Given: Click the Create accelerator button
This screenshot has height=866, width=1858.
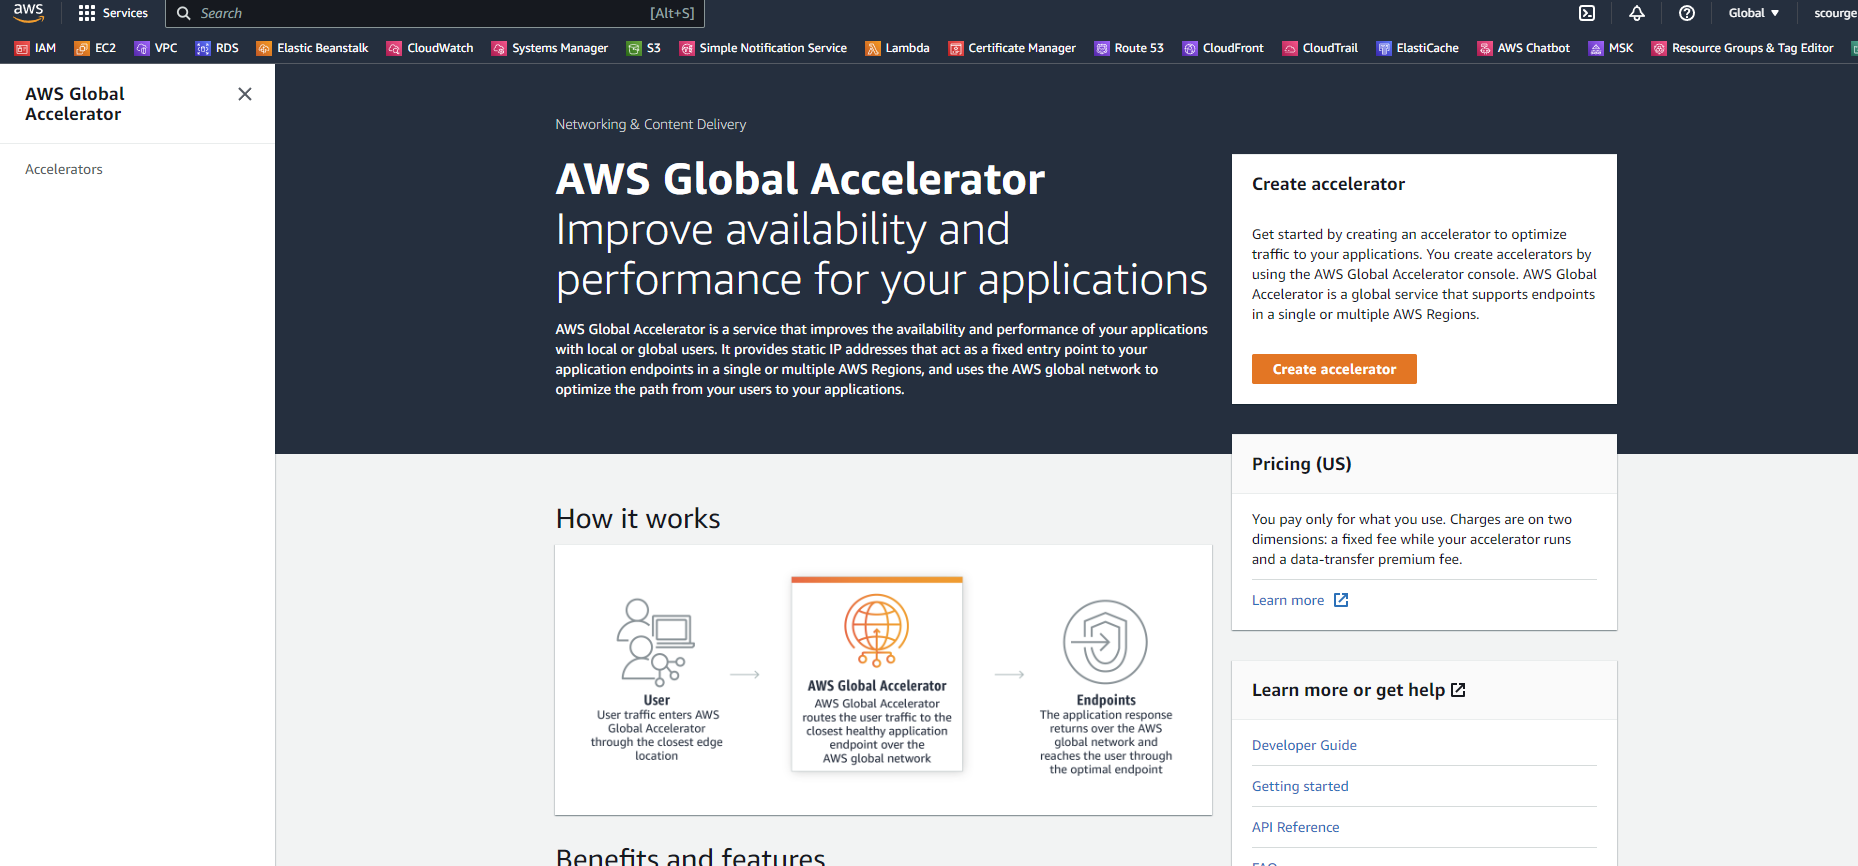Looking at the screenshot, I should 1334,369.
